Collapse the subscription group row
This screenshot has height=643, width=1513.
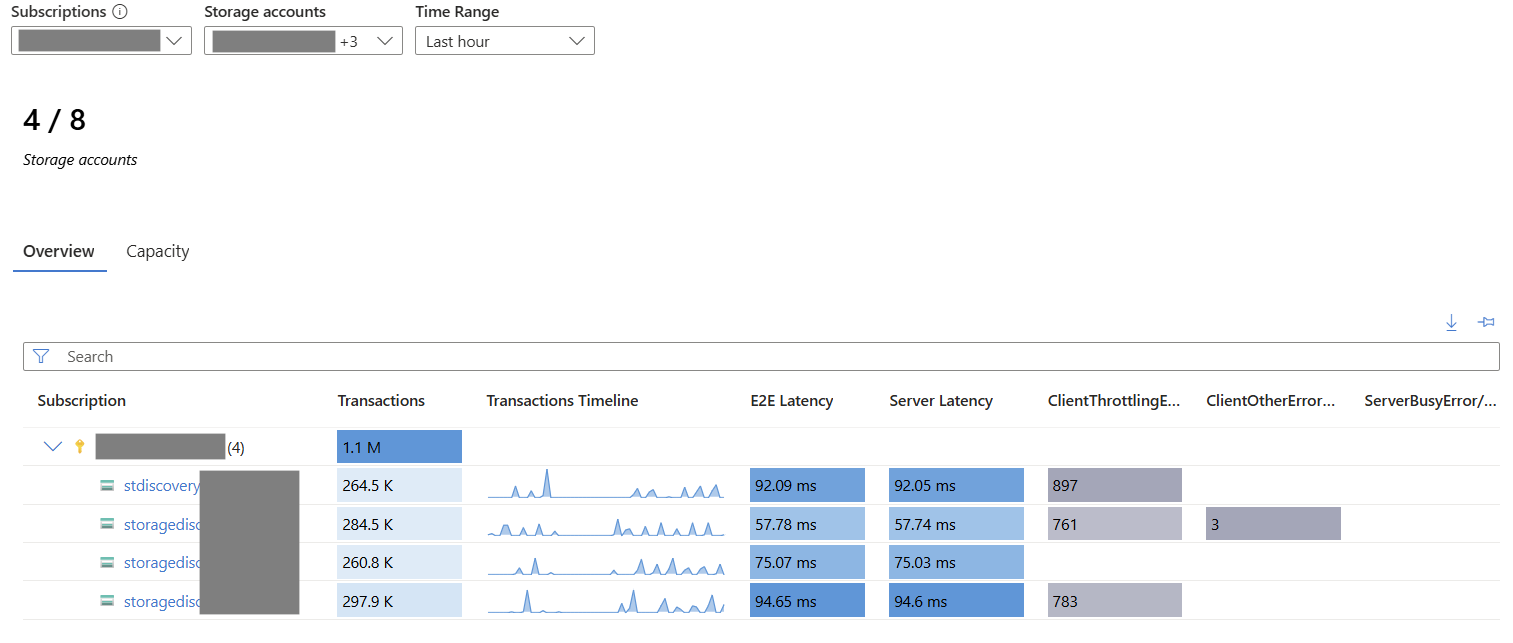[53, 447]
